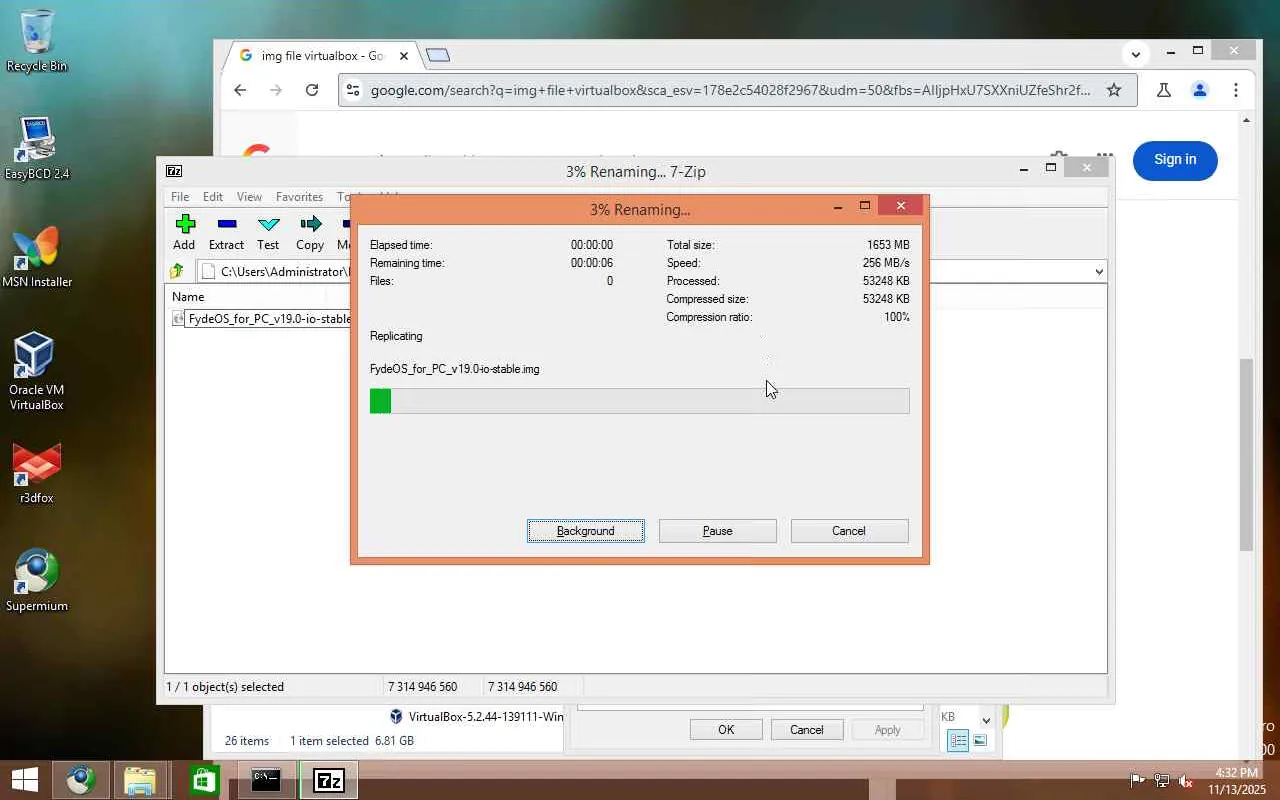Screen dimensions: 1280x800
Task: Select the 'img file virtualbox' Chrome tab
Action: tap(320, 56)
